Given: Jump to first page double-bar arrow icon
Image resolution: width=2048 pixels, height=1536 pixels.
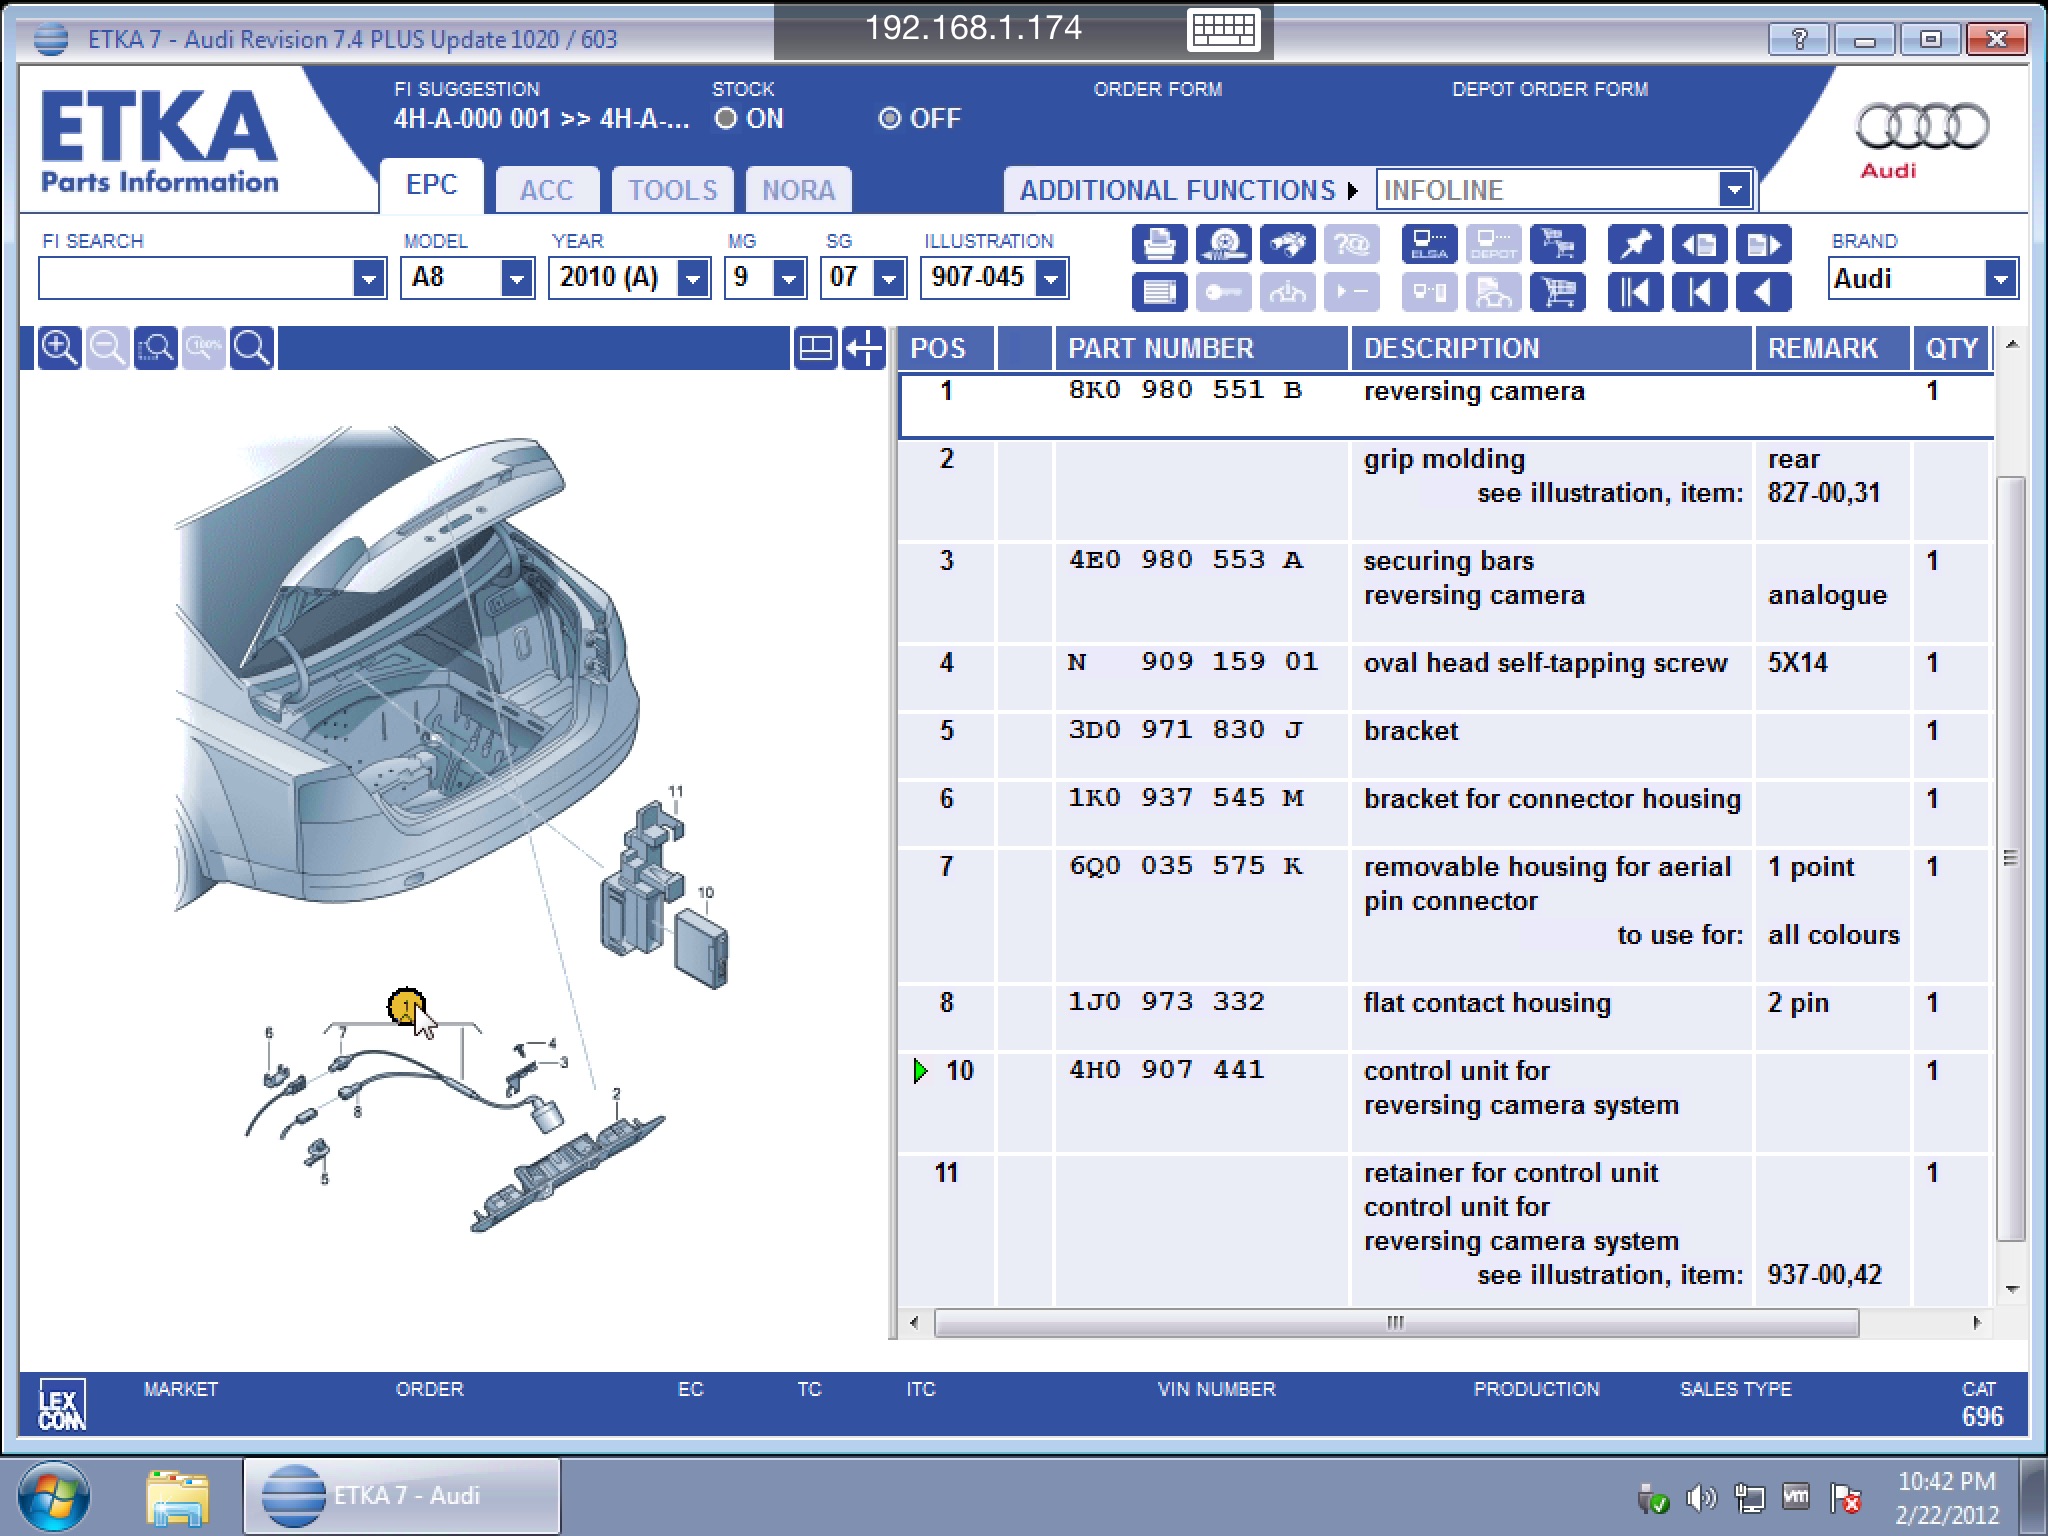Looking at the screenshot, I should click(1635, 293).
